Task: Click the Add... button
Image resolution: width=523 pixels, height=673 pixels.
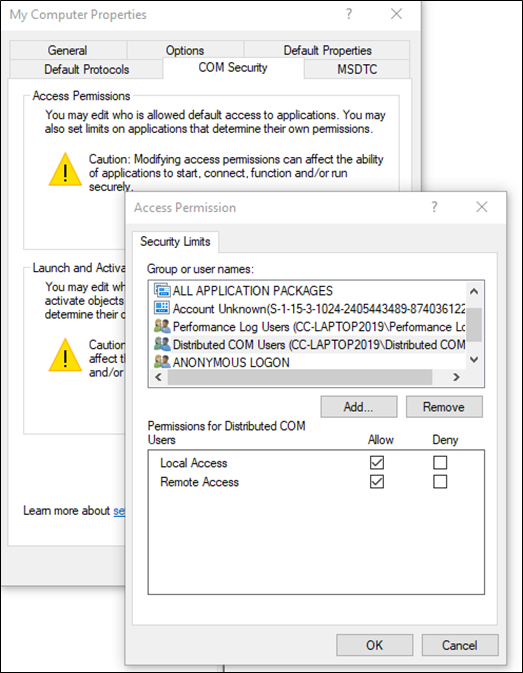Action: tap(359, 406)
